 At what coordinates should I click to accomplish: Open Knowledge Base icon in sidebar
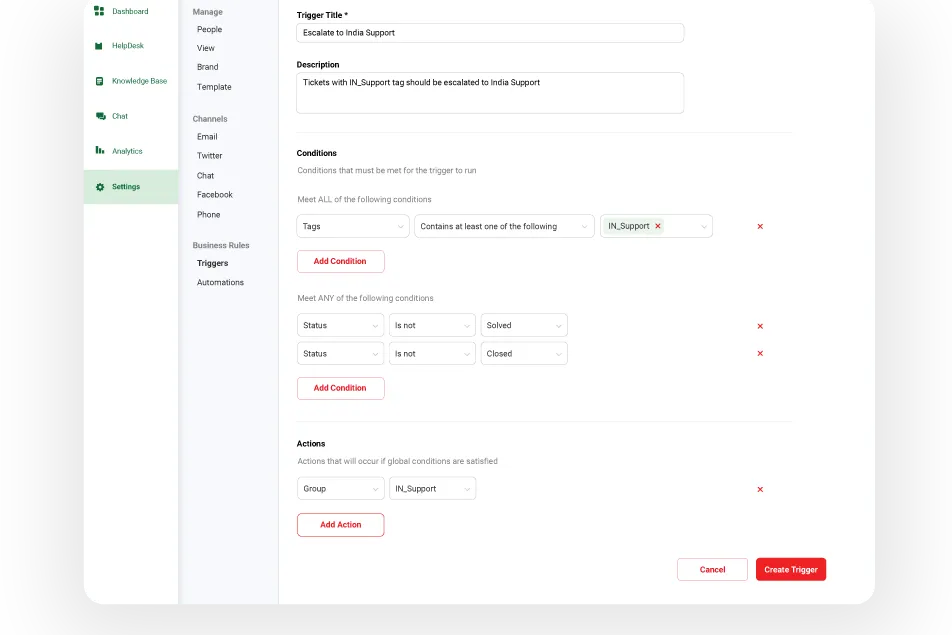99,81
